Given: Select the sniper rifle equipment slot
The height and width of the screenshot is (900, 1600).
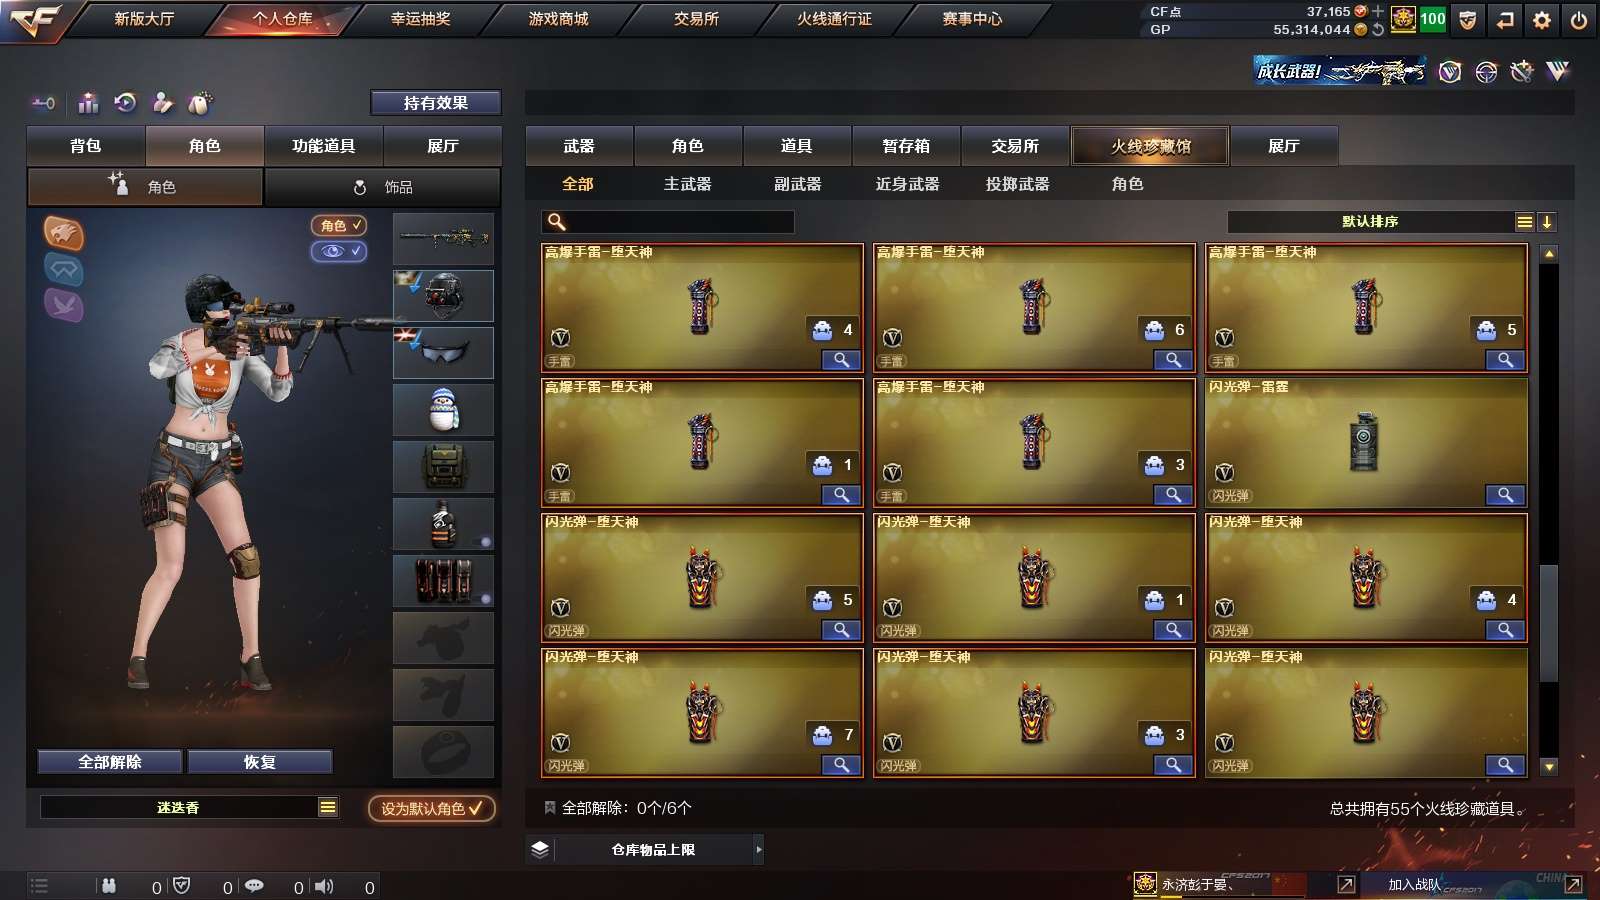Looking at the screenshot, I should pos(443,238).
